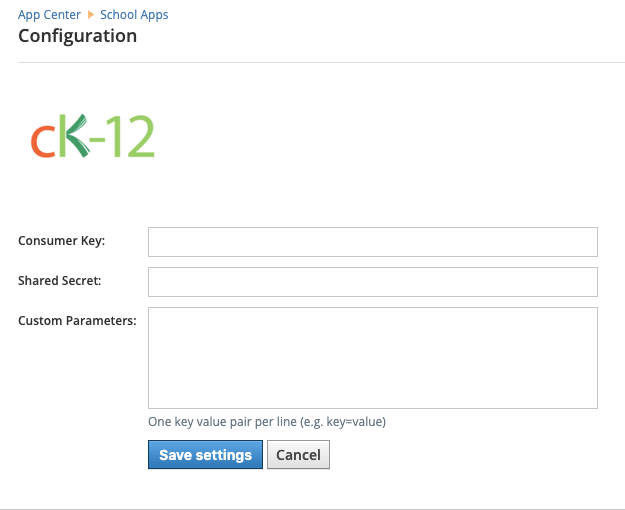Click the orange 'c' in CK-12 logo
The height and width of the screenshot is (510, 625).
42,143
